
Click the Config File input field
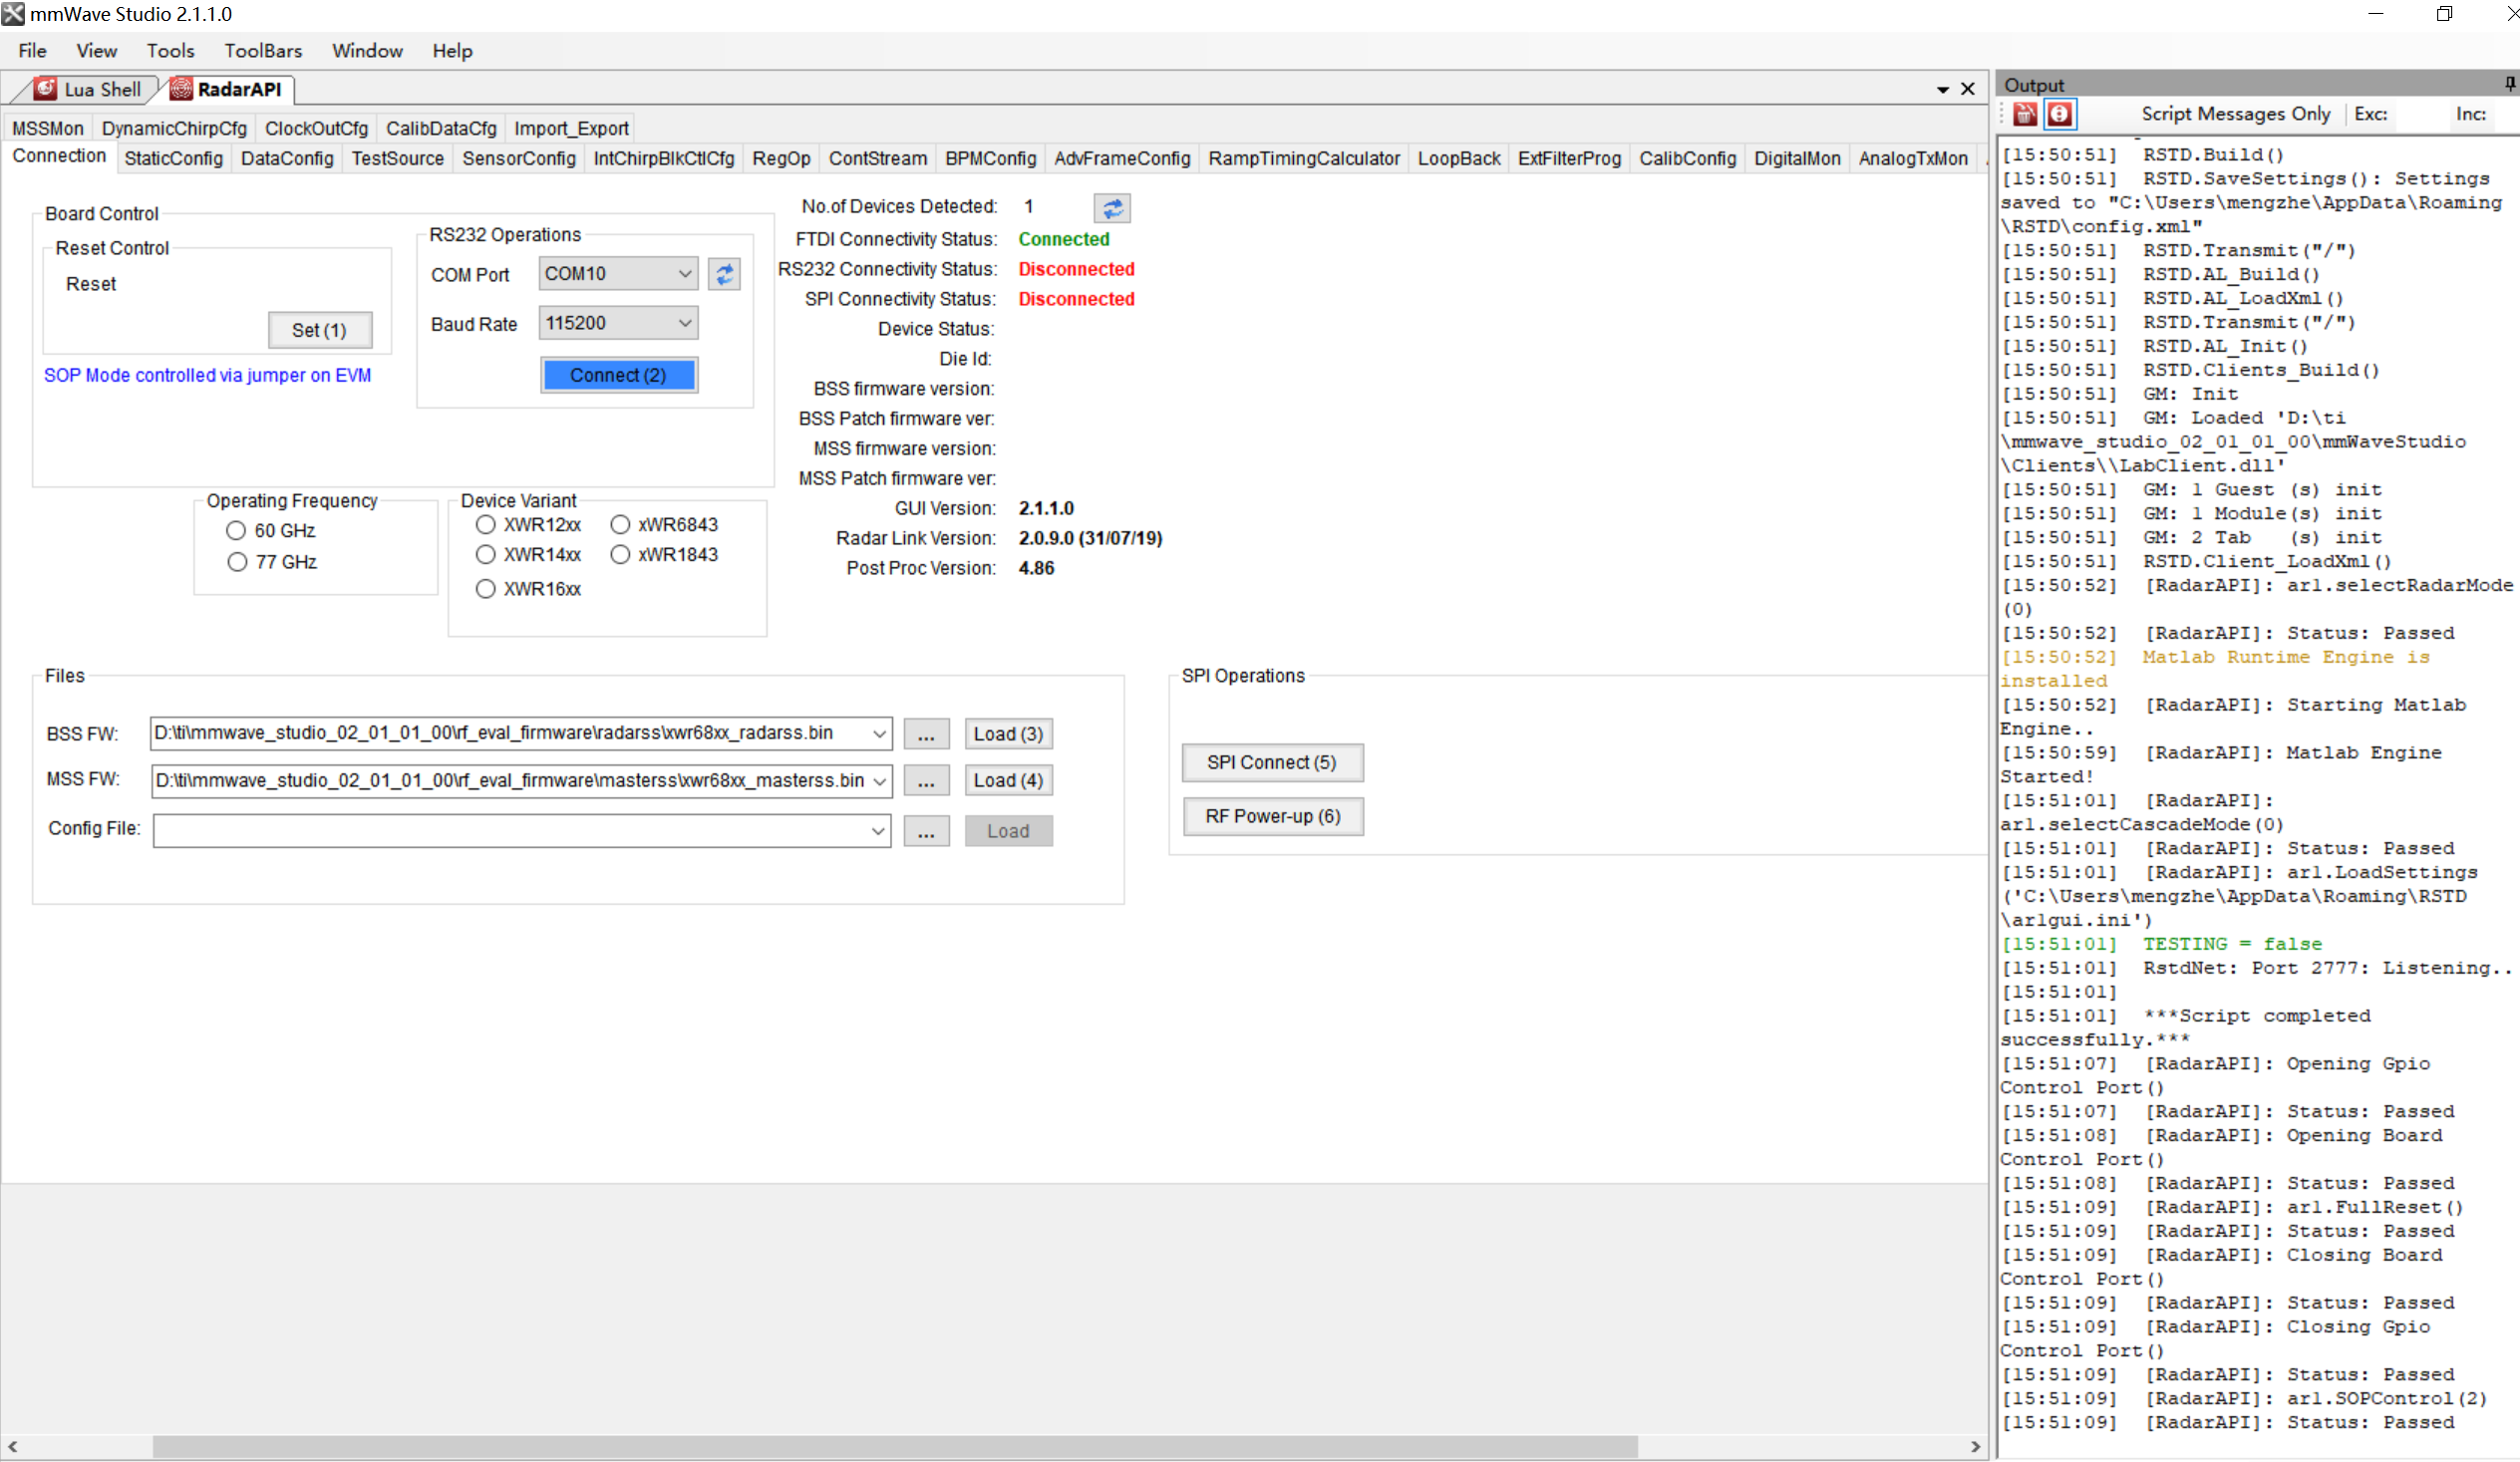pos(510,830)
